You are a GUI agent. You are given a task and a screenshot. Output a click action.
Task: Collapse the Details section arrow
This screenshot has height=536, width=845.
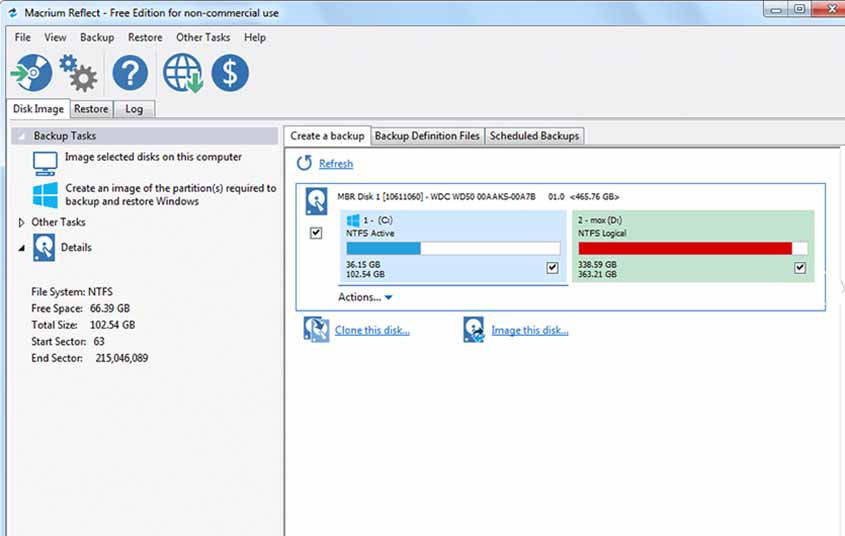point(22,248)
